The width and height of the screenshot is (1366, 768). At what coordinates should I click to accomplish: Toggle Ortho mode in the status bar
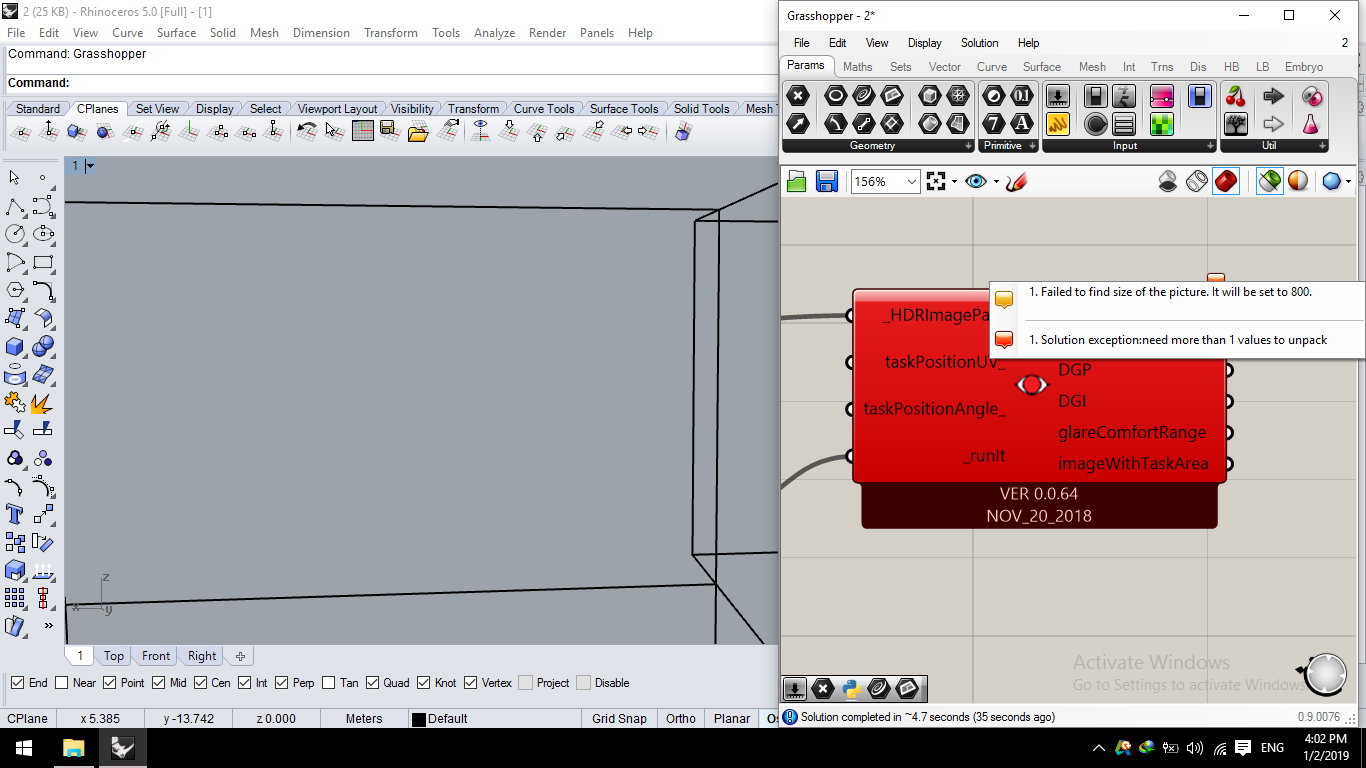[681, 718]
